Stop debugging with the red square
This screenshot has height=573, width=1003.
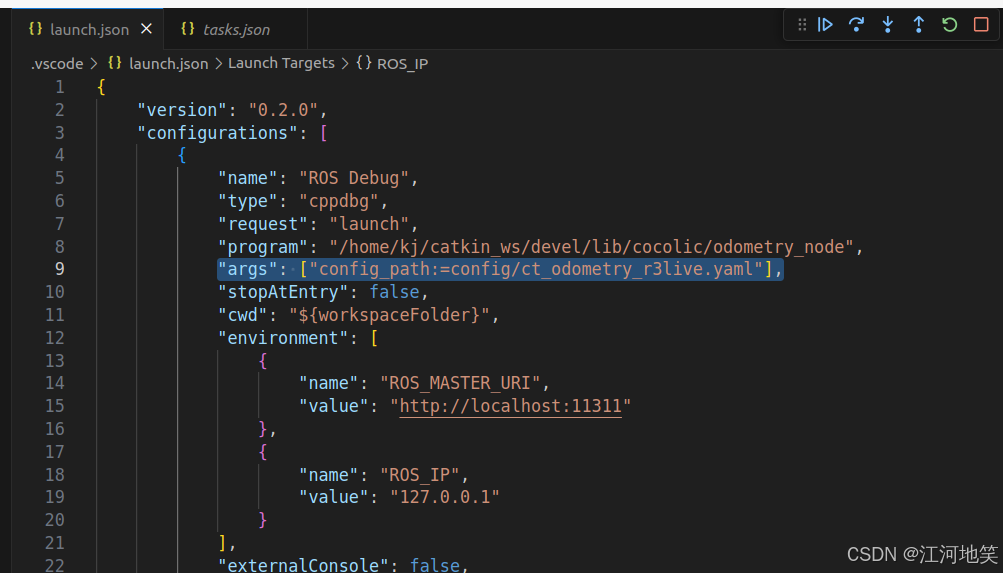coord(981,25)
